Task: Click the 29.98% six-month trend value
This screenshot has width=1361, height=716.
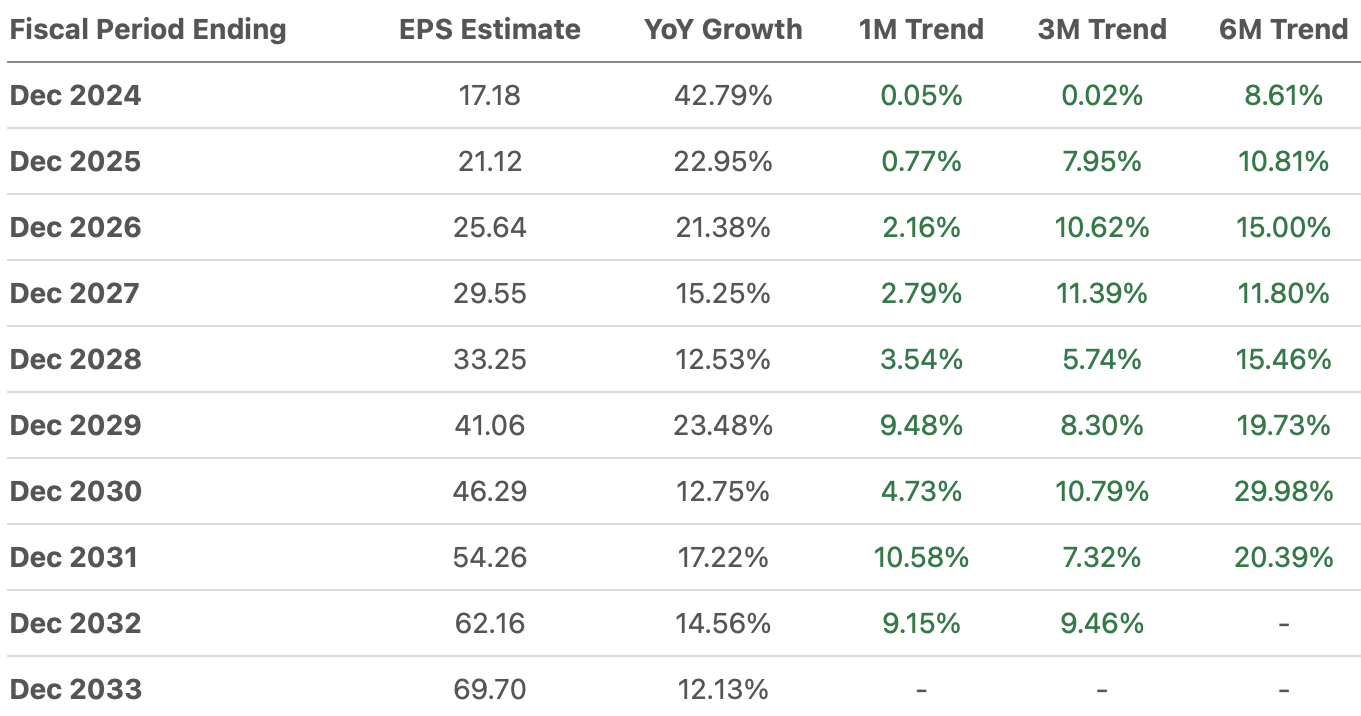Action: pyautogui.click(x=1284, y=492)
